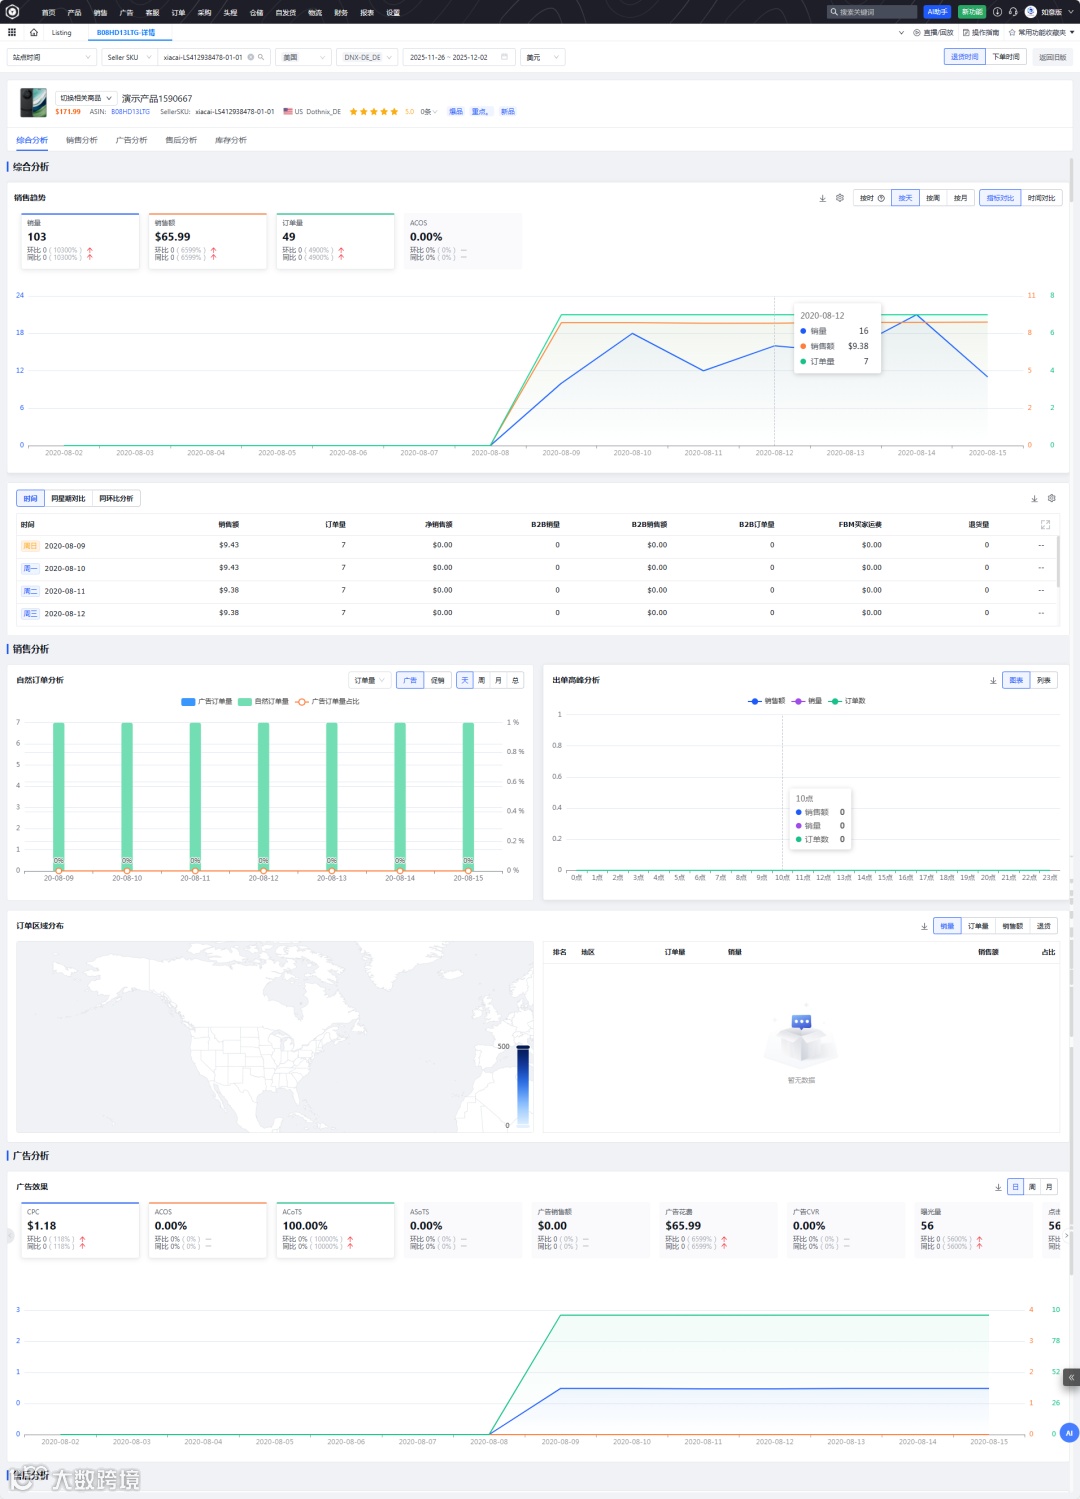Image resolution: width=1080 pixels, height=1499 pixels.
Task: Open the date range calendar icon
Action: click(x=505, y=57)
